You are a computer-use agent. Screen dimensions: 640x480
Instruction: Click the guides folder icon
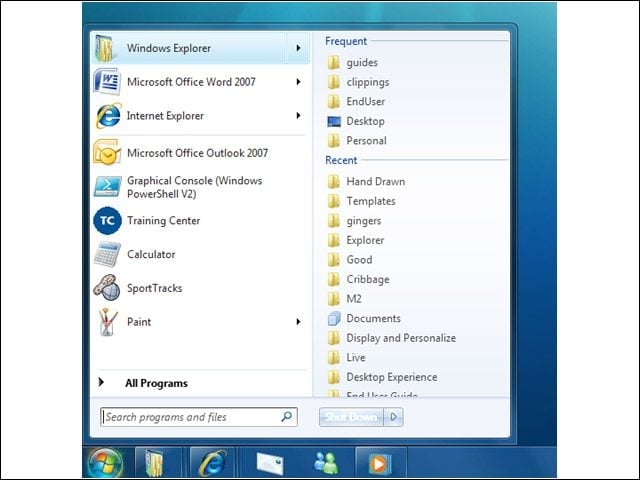click(334, 62)
